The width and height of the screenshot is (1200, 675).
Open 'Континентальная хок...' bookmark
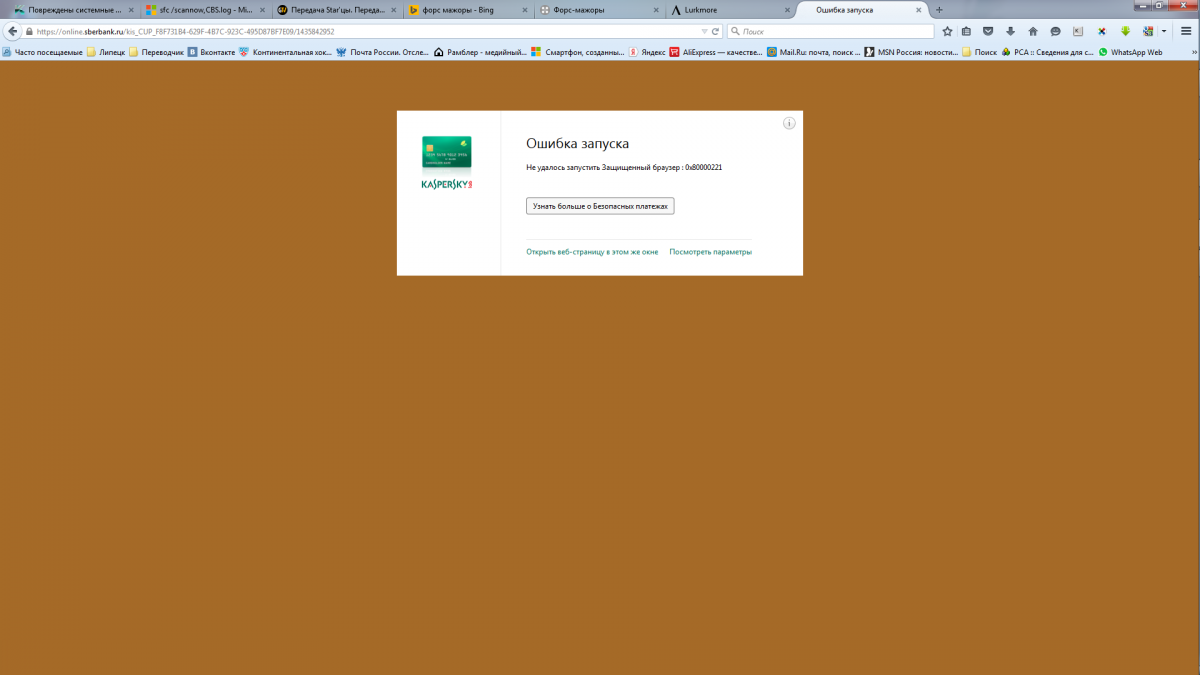click(x=285, y=52)
